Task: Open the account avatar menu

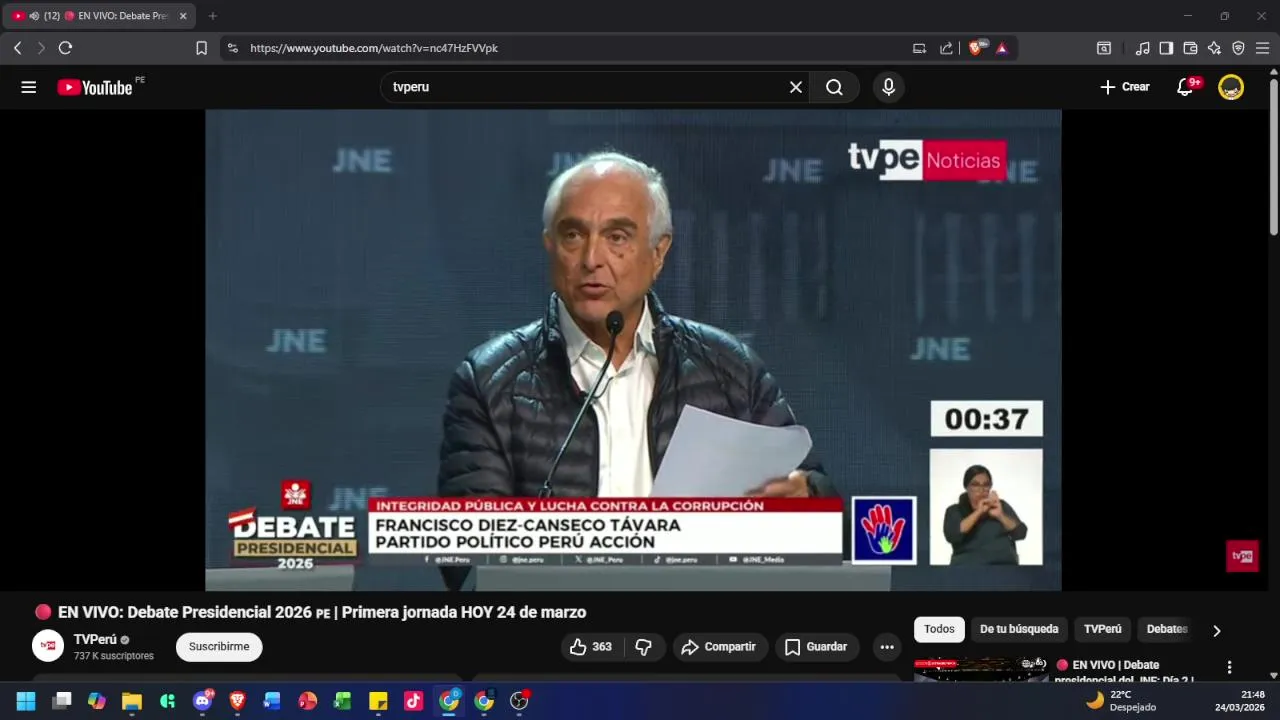Action: [x=1231, y=87]
